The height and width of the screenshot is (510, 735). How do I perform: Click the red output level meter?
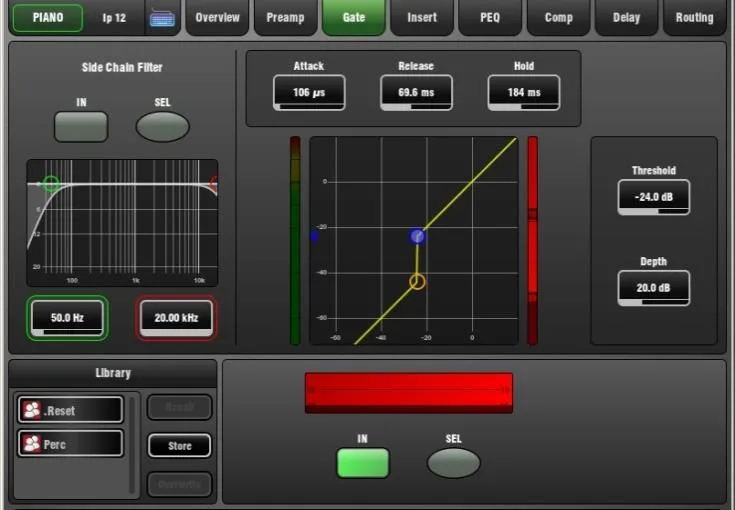pyautogui.click(x=532, y=240)
